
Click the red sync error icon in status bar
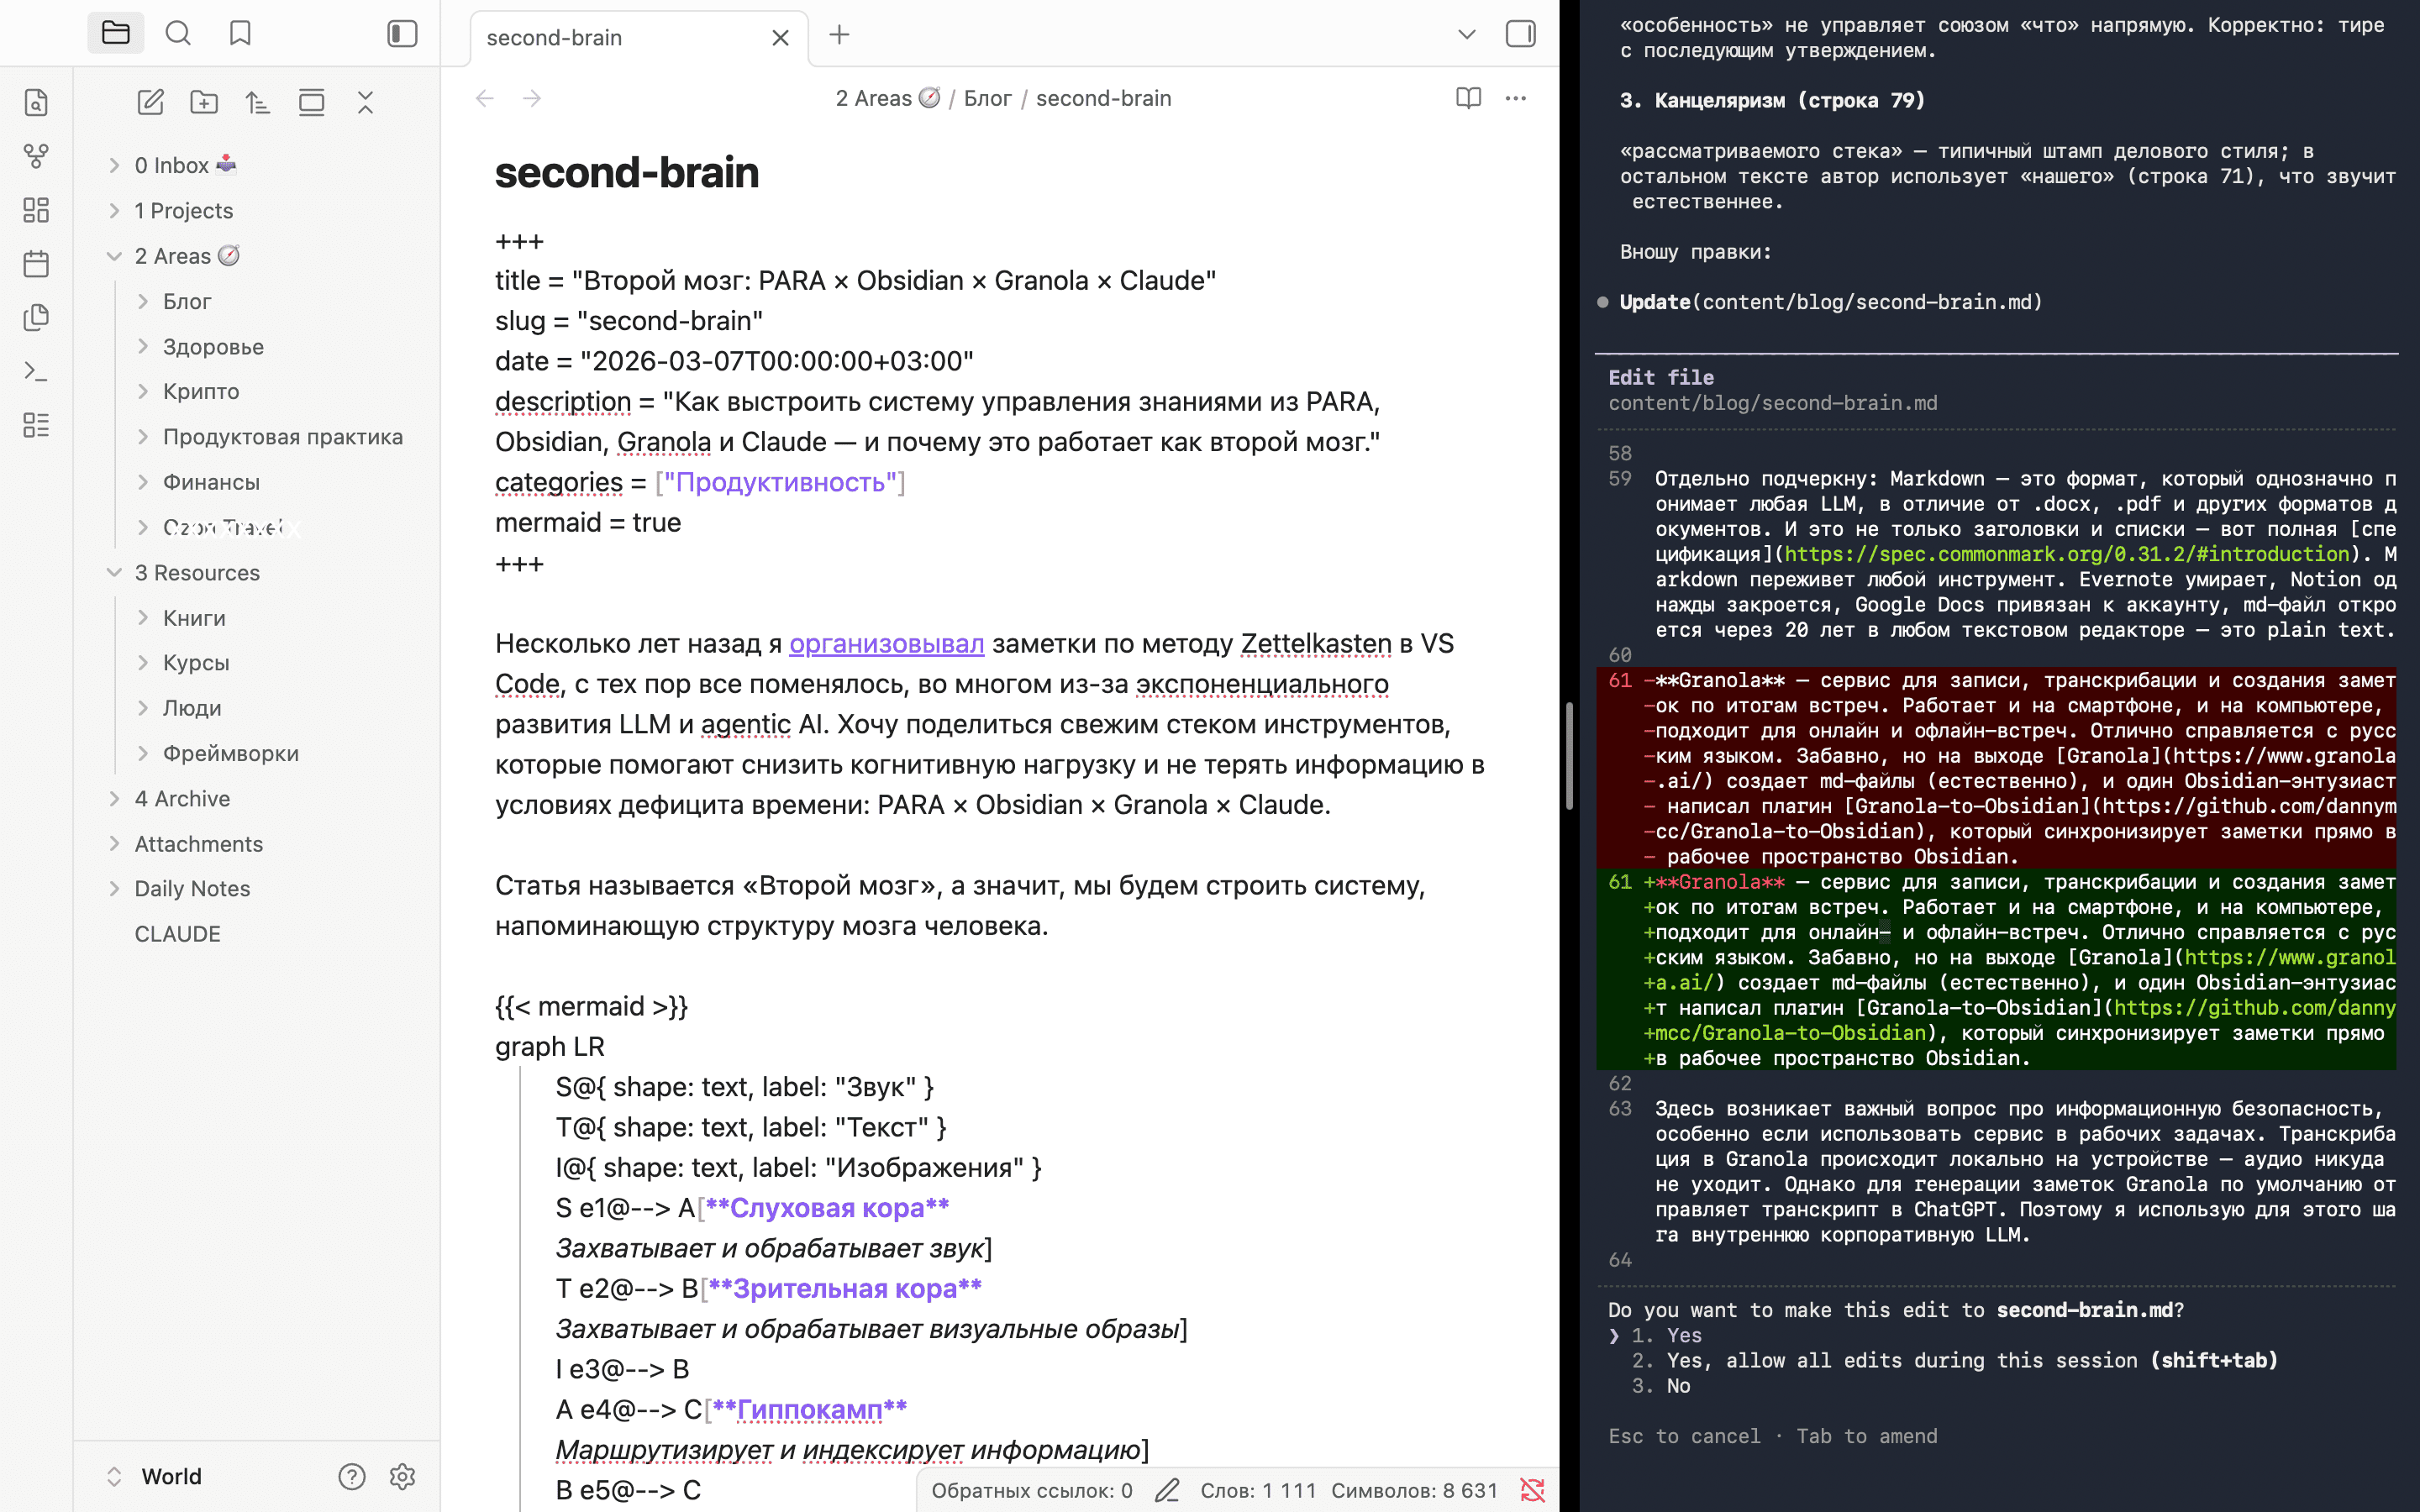click(1533, 1489)
